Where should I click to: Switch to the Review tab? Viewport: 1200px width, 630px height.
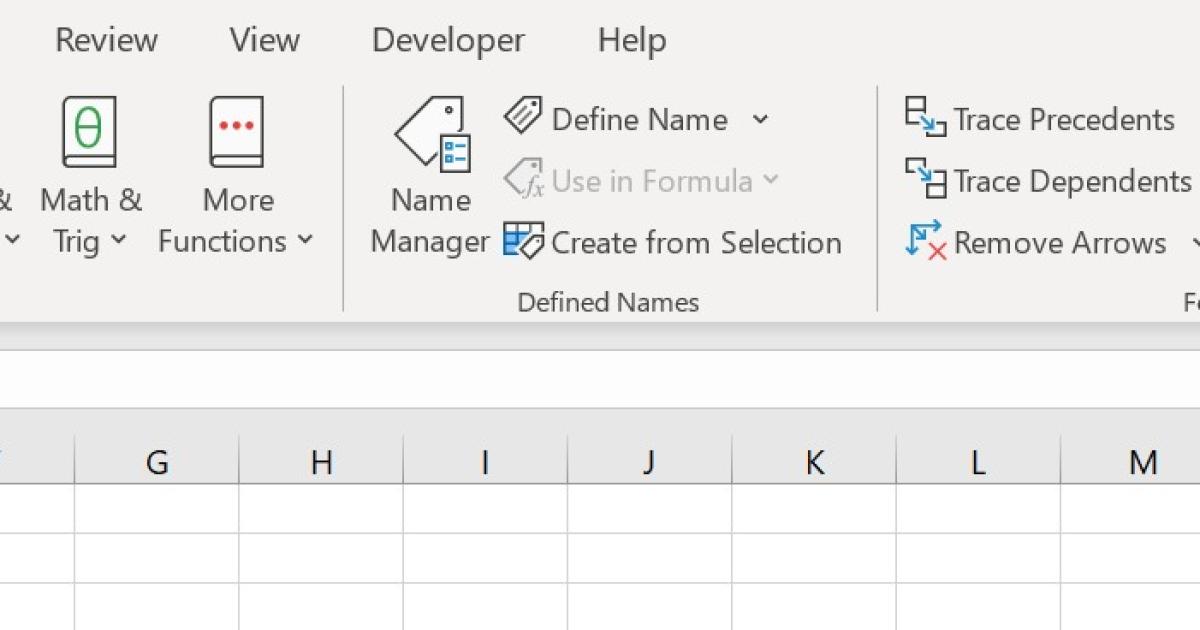[x=106, y=40]
